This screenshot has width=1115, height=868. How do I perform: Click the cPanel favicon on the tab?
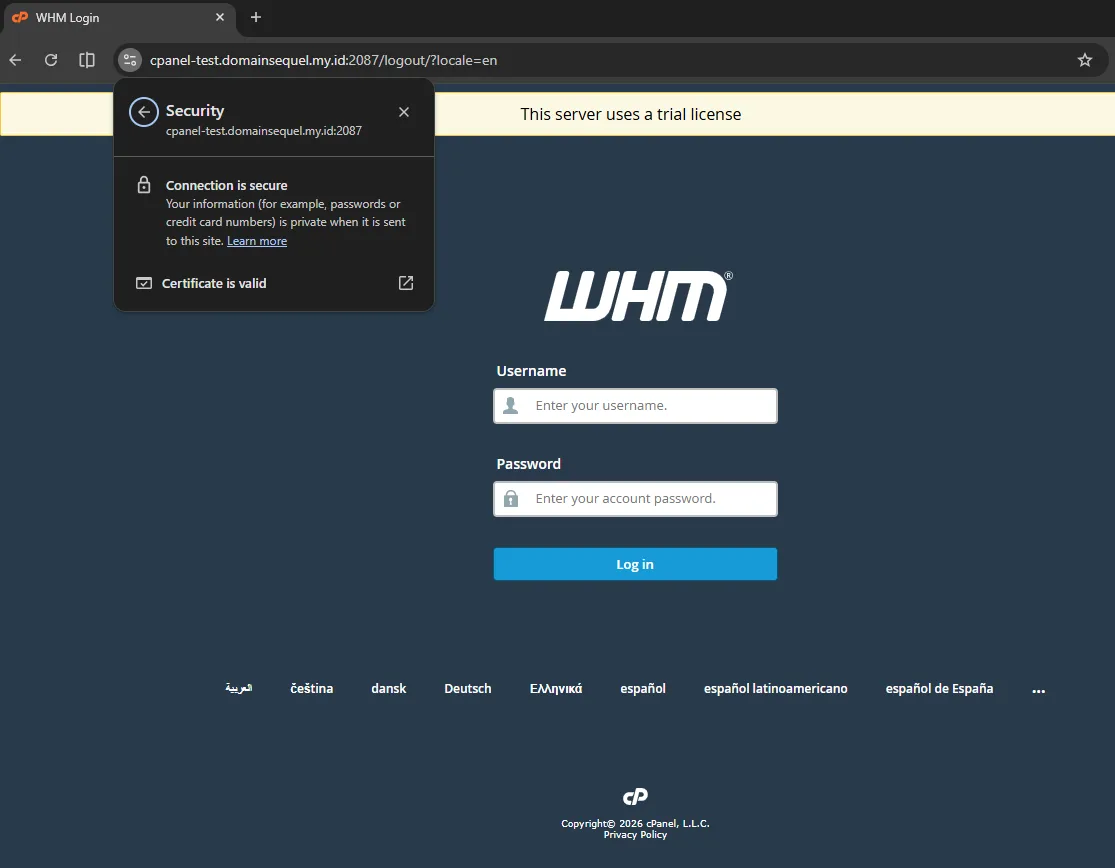[x=20, y=17]
